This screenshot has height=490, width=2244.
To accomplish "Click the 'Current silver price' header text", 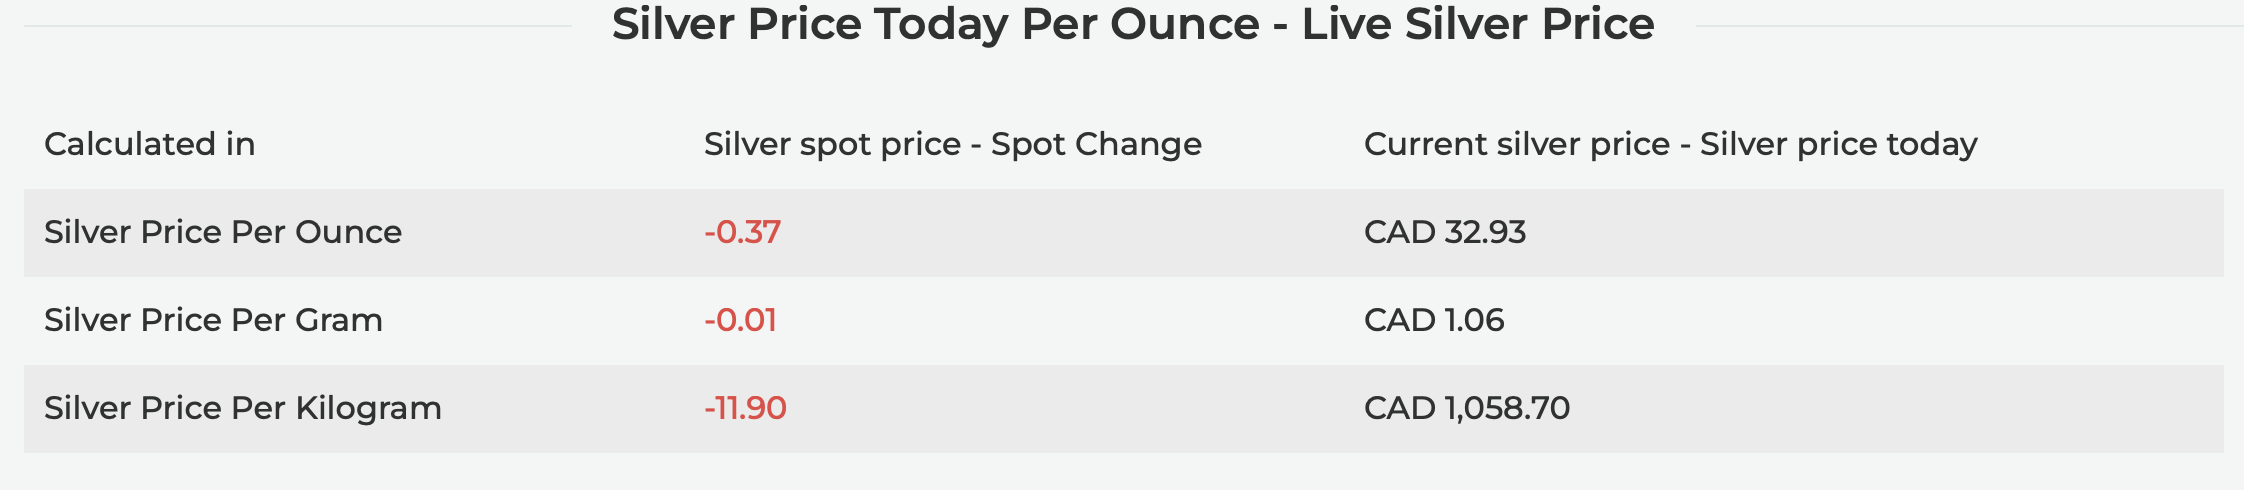I will pyautogui.click(x=1517, y=145).
